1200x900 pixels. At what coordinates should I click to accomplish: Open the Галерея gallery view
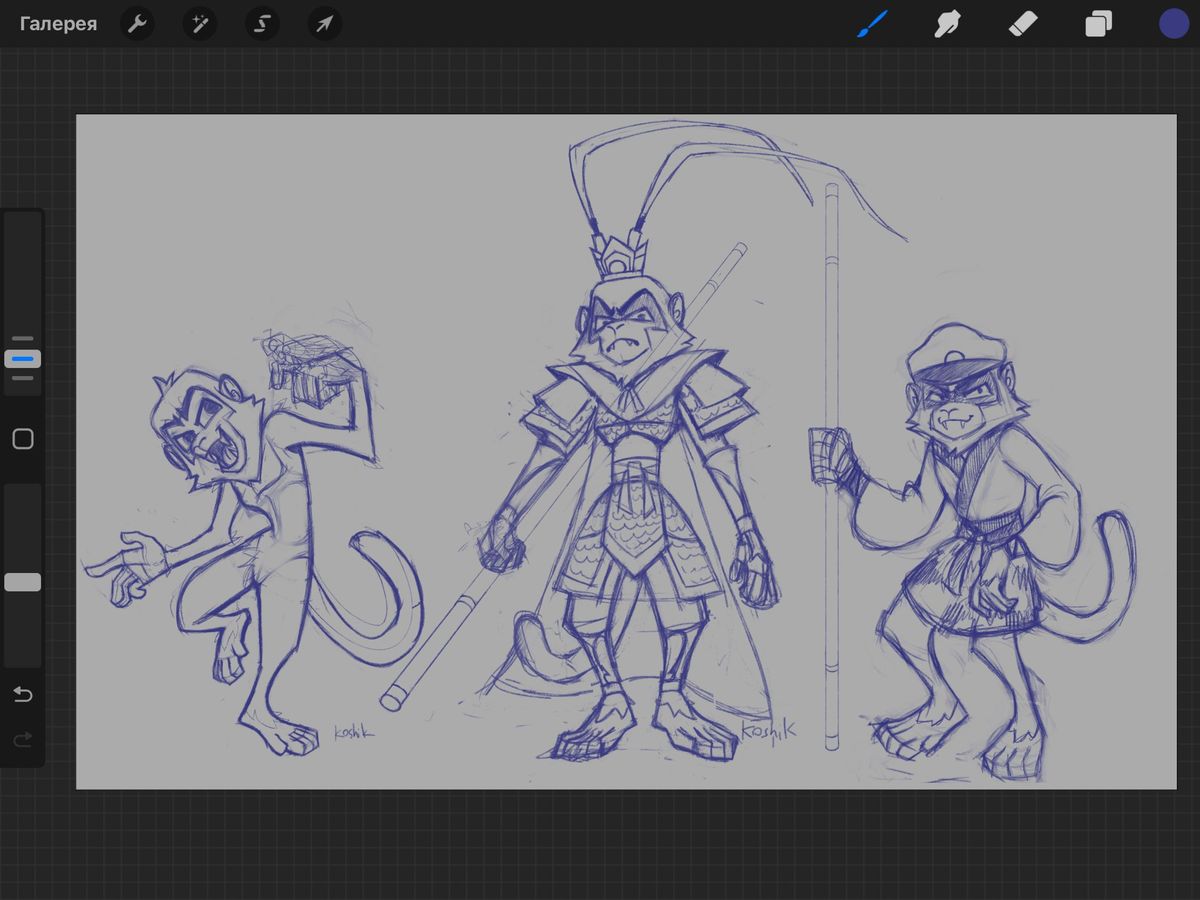tap(59, 24)
